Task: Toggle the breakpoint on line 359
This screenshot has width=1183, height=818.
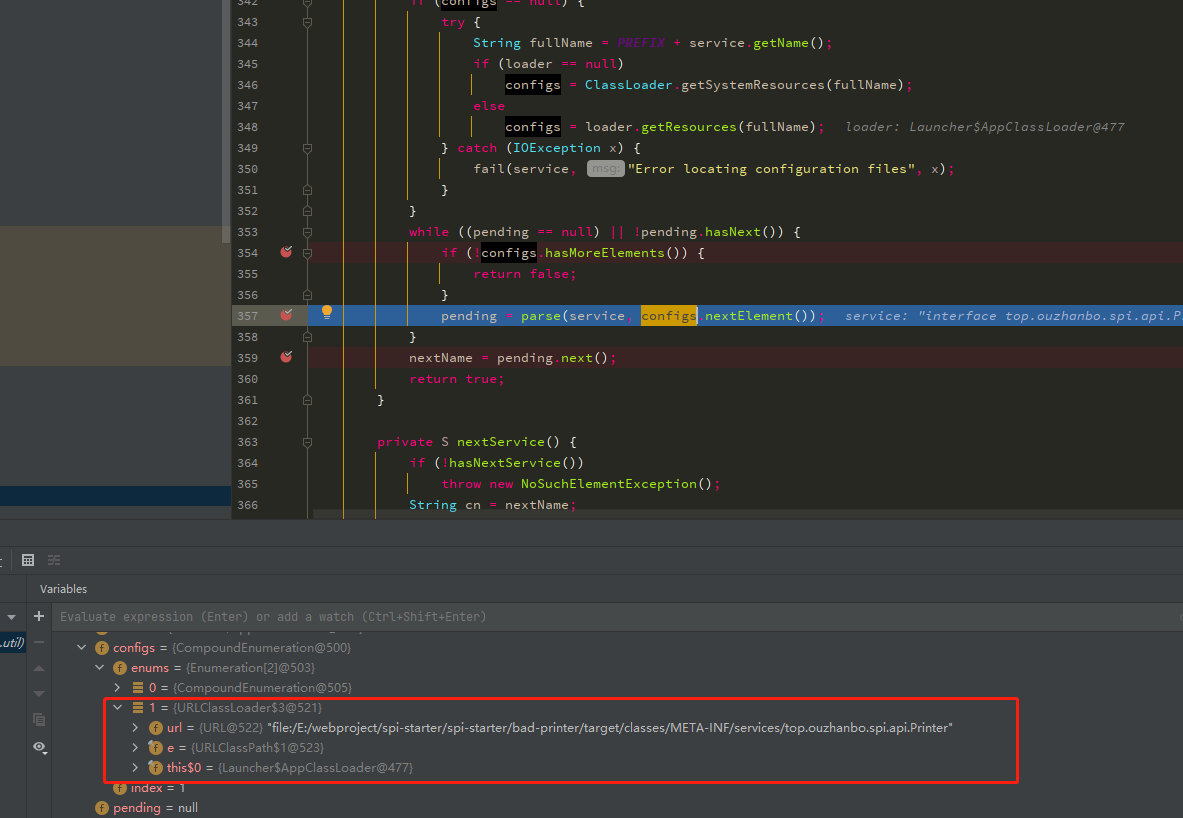Action: (286, 357)
